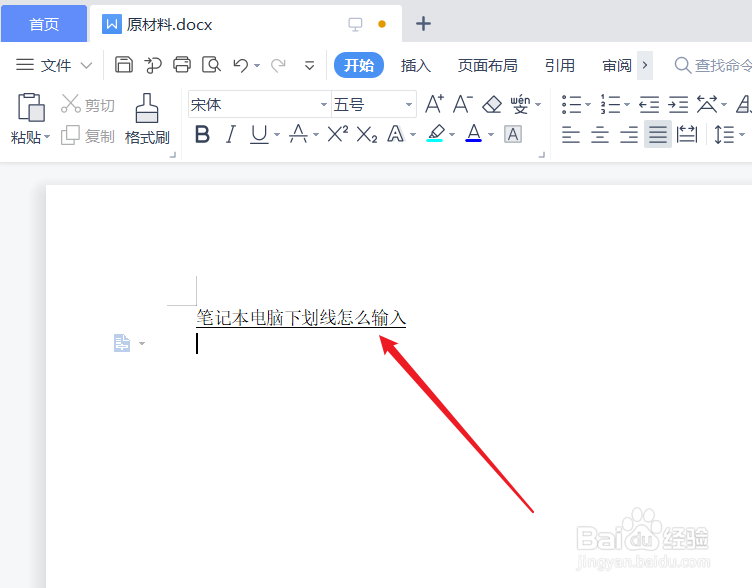The image size is (752, 588).
Task: Toggle Bold formatting
Action: 202,134
